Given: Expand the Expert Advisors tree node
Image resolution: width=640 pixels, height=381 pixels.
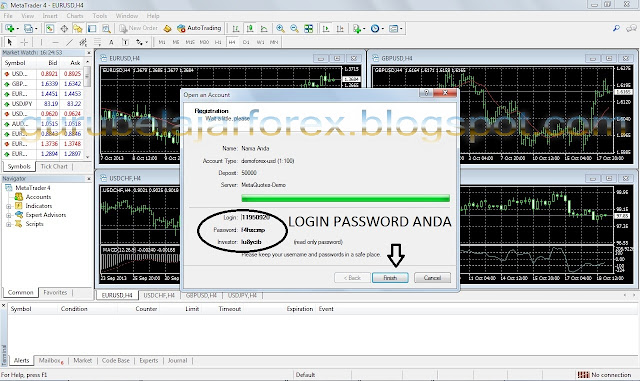Looking at the screenshot, I should click(9, 215).
